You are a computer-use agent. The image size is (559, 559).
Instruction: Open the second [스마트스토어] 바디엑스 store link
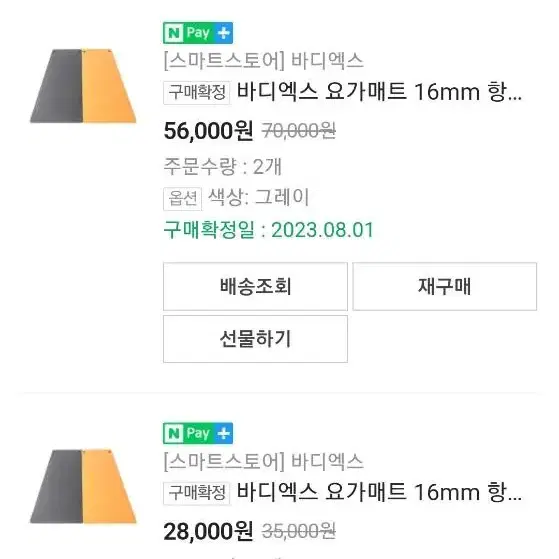pos(263,461)
